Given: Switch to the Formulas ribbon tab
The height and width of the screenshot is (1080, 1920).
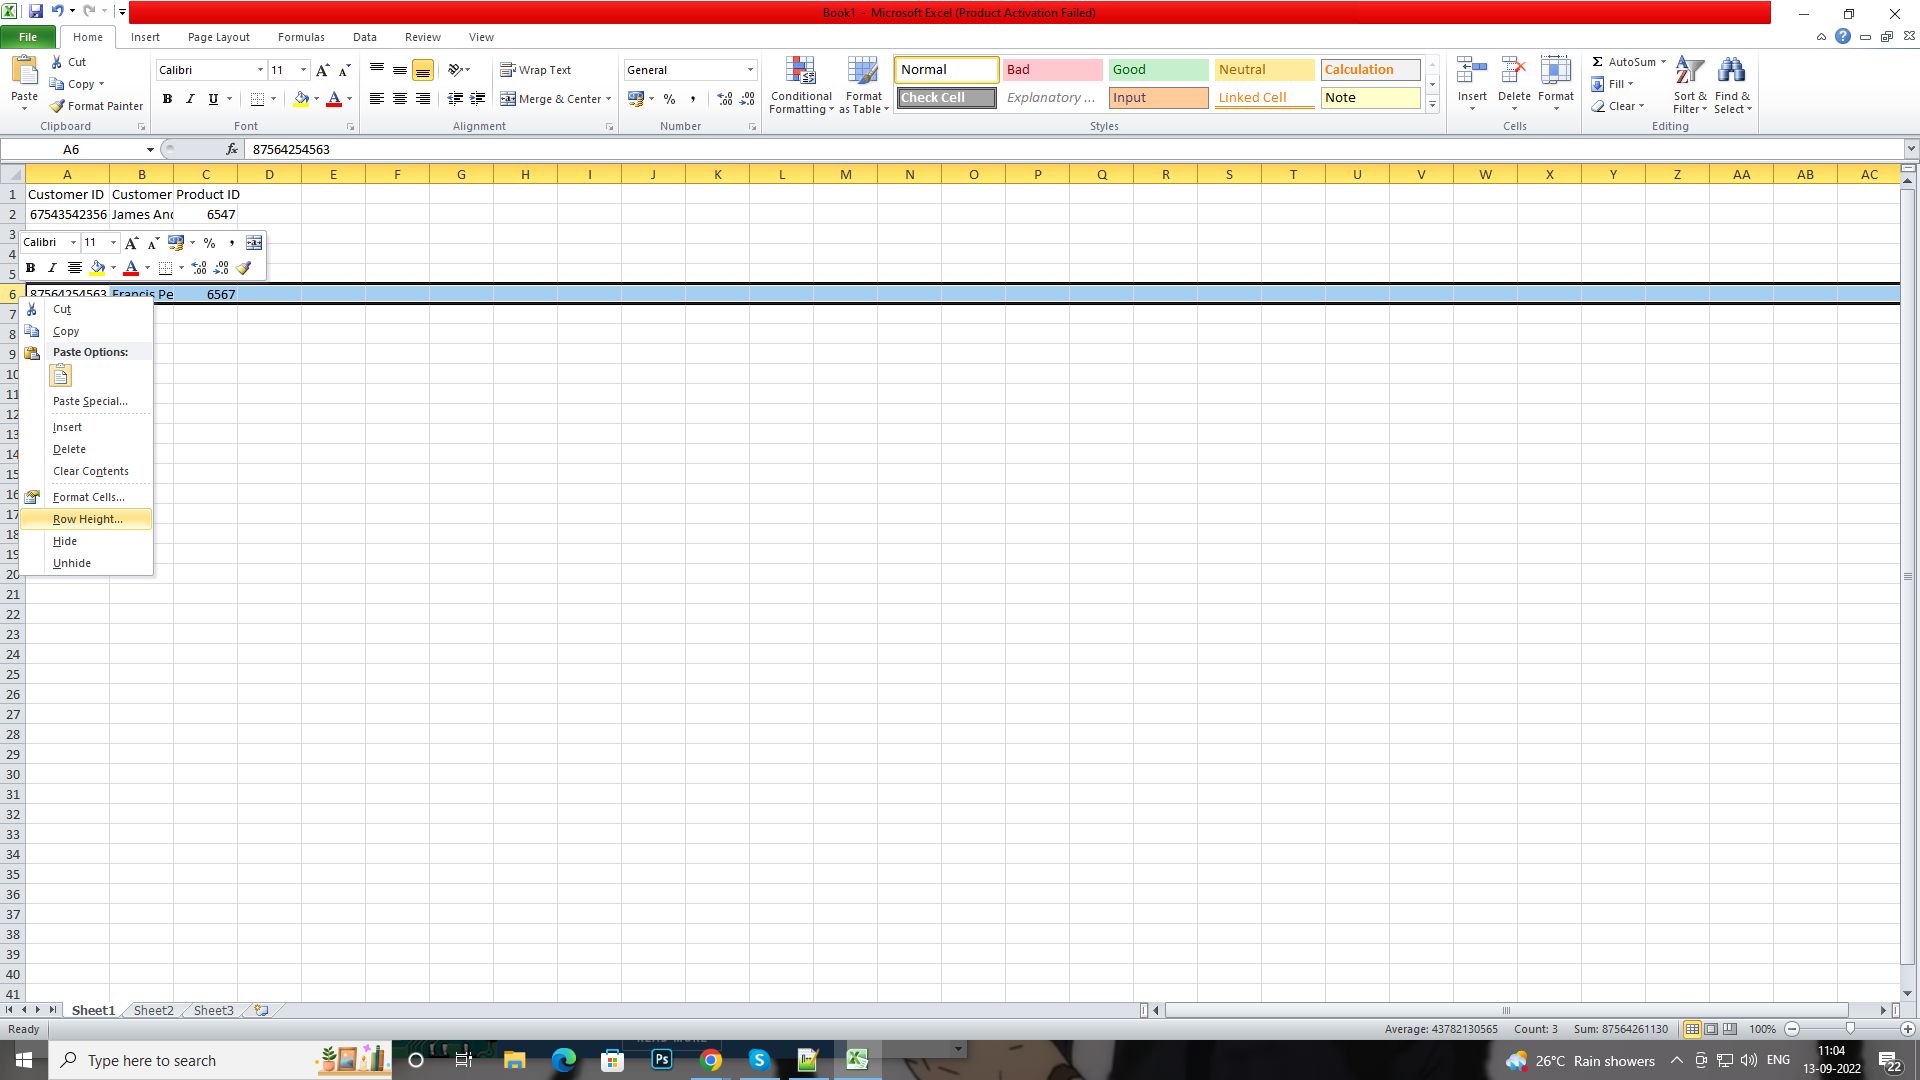Looking at the screenshot, I should (x=300, y=37).
